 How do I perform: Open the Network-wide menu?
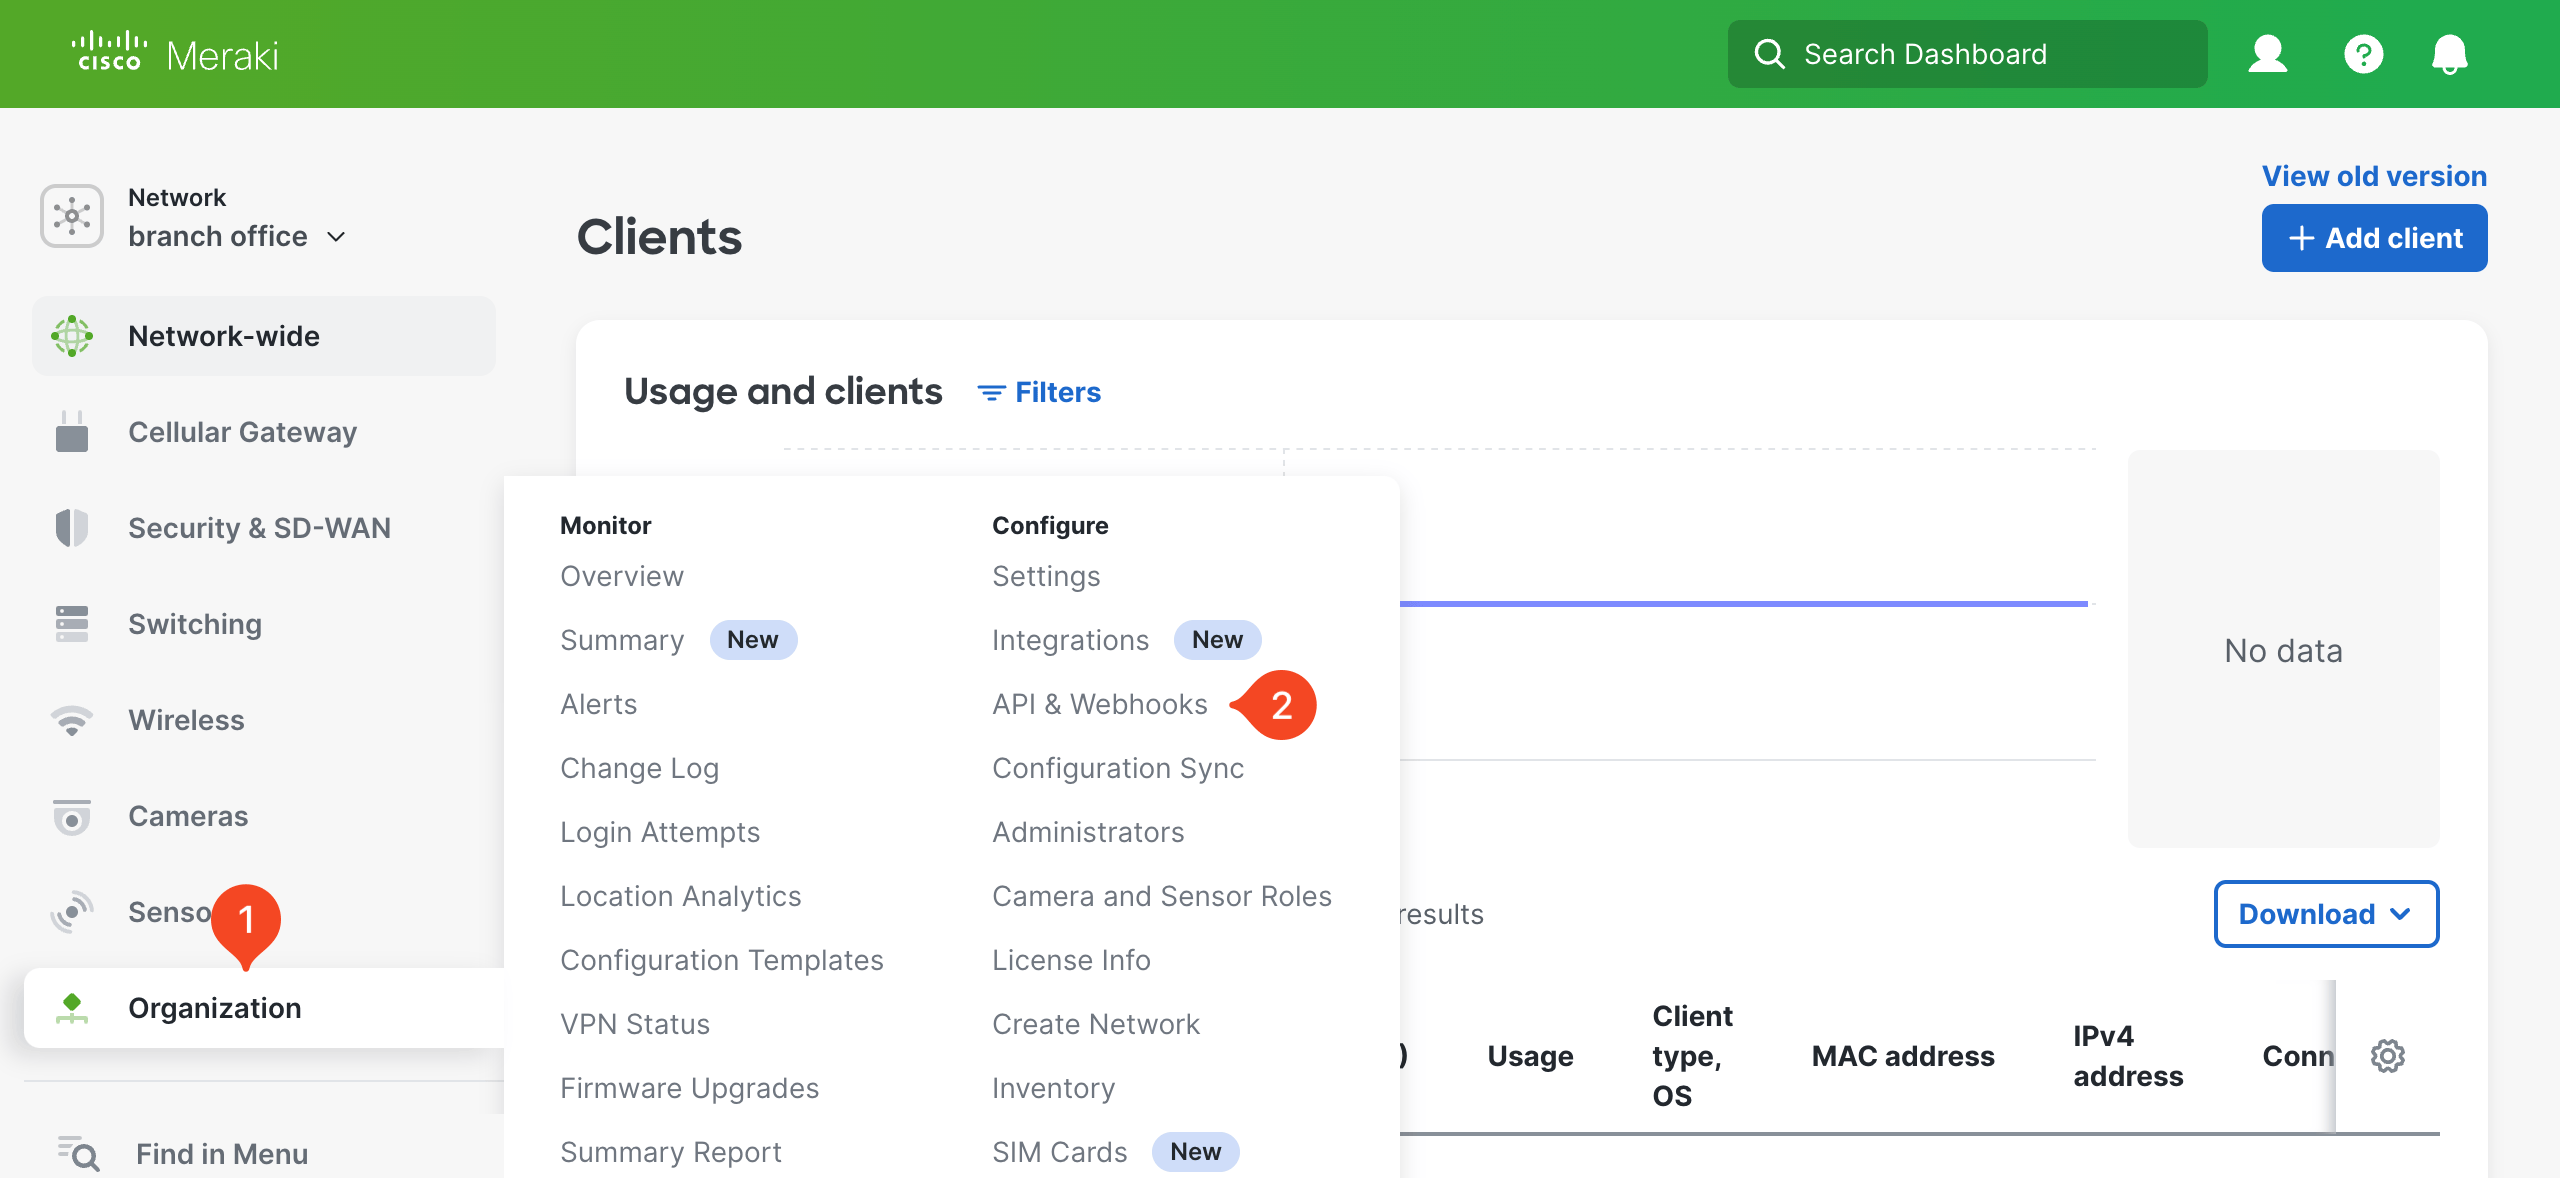(x=264, y=336)
